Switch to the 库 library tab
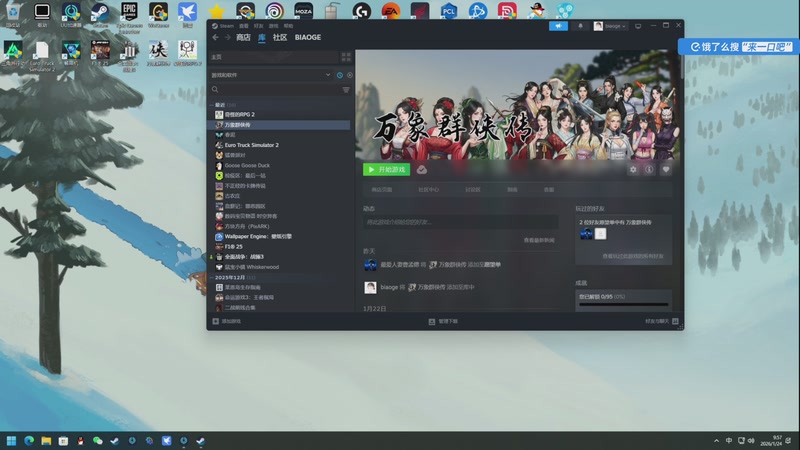This screenshot has width=800, height=450. pyautogui.click(x=262, y=37)
